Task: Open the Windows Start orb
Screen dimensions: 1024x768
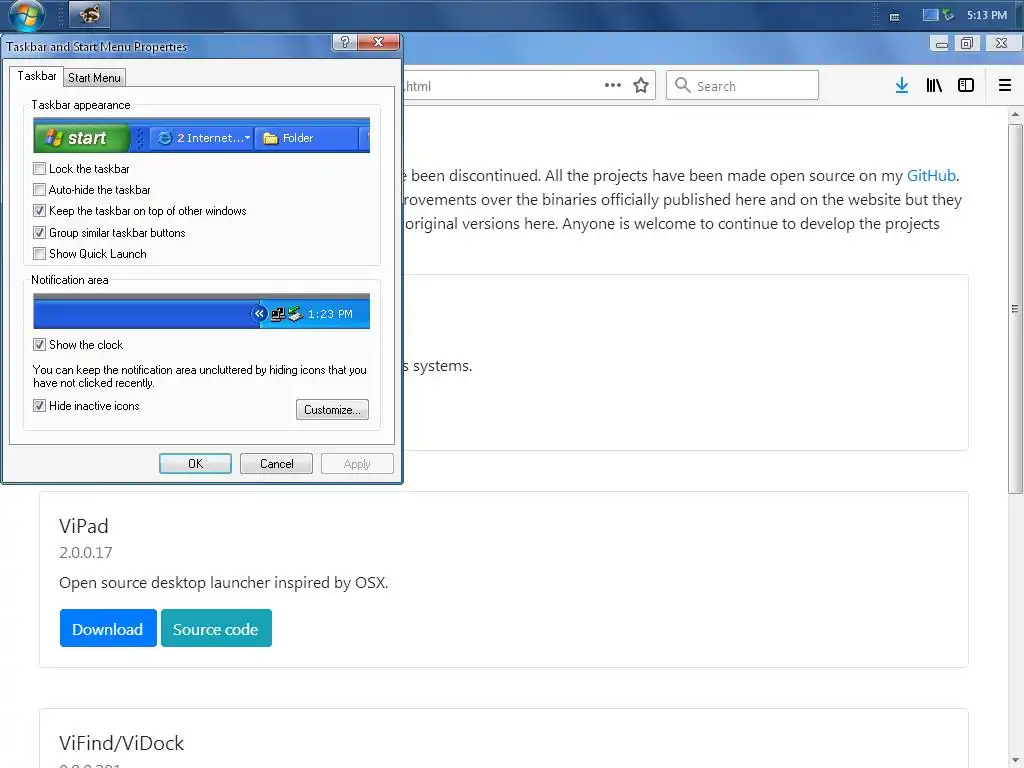Action: pos(26,14)
